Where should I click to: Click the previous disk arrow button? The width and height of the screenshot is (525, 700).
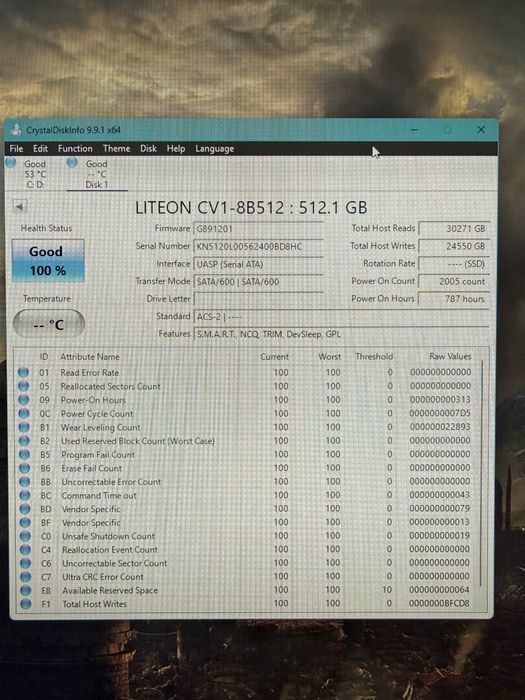point(20,207)
